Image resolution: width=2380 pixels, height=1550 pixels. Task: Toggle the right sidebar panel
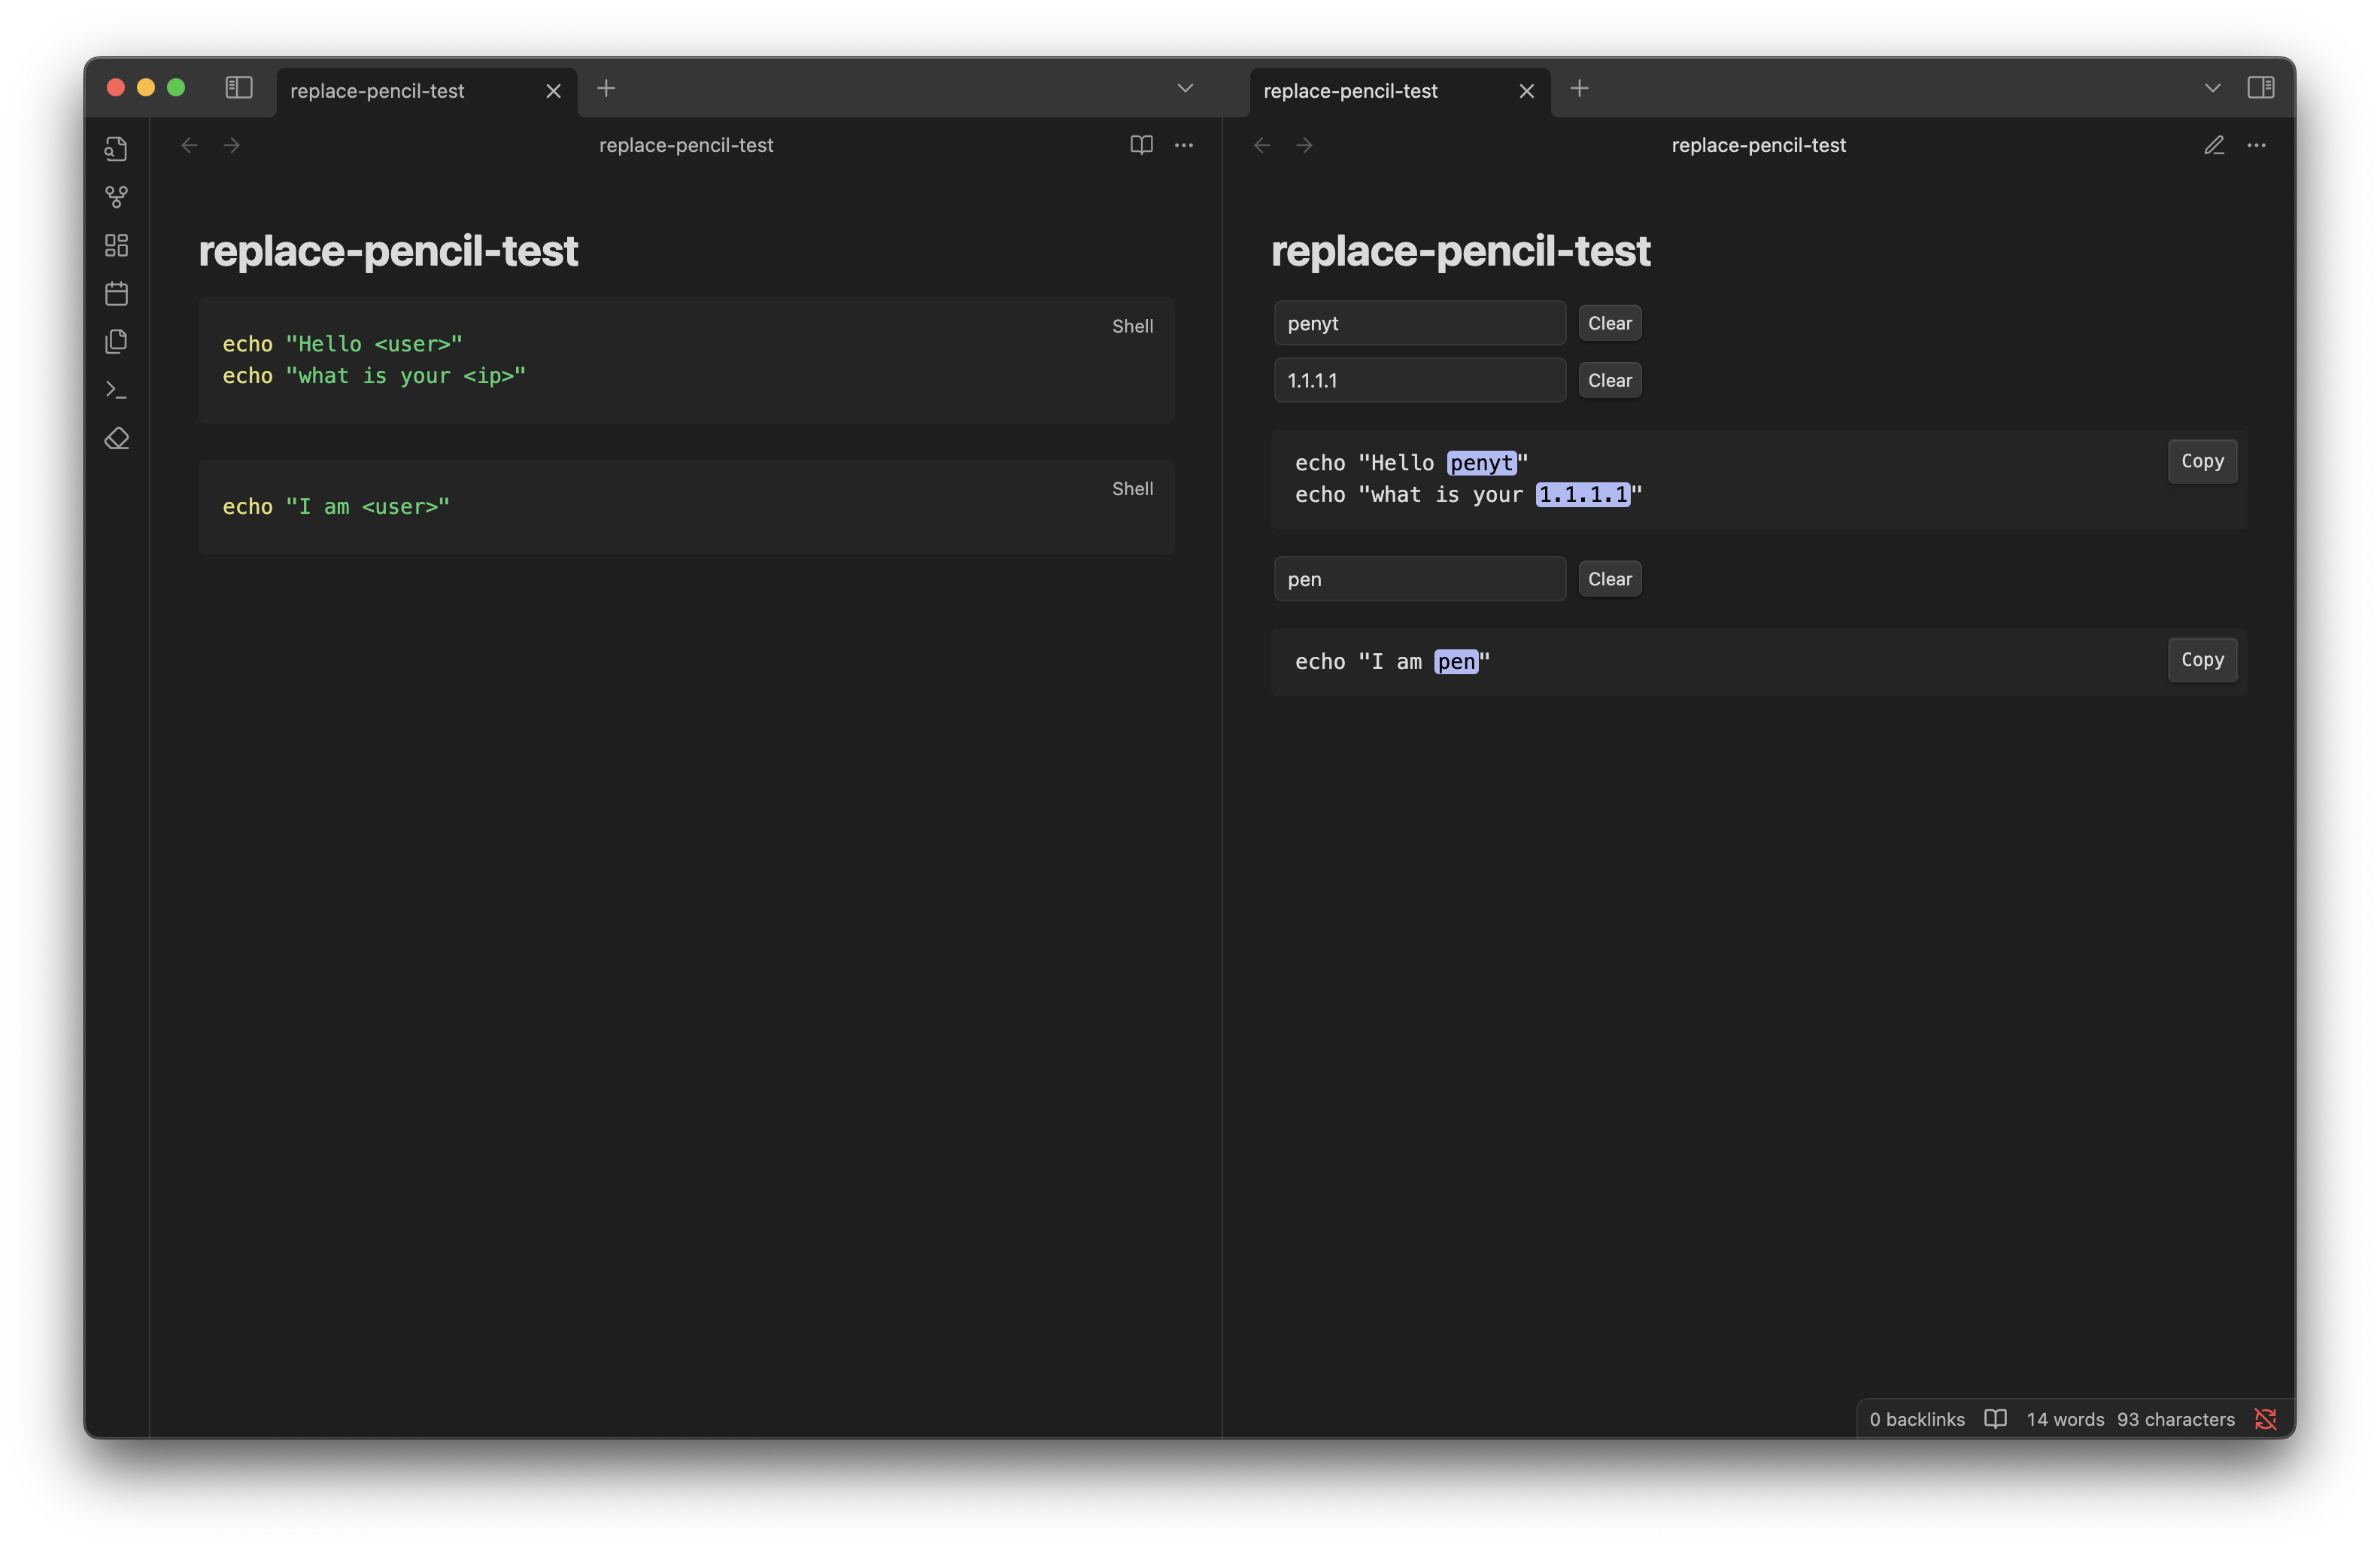coord(2261,88)
